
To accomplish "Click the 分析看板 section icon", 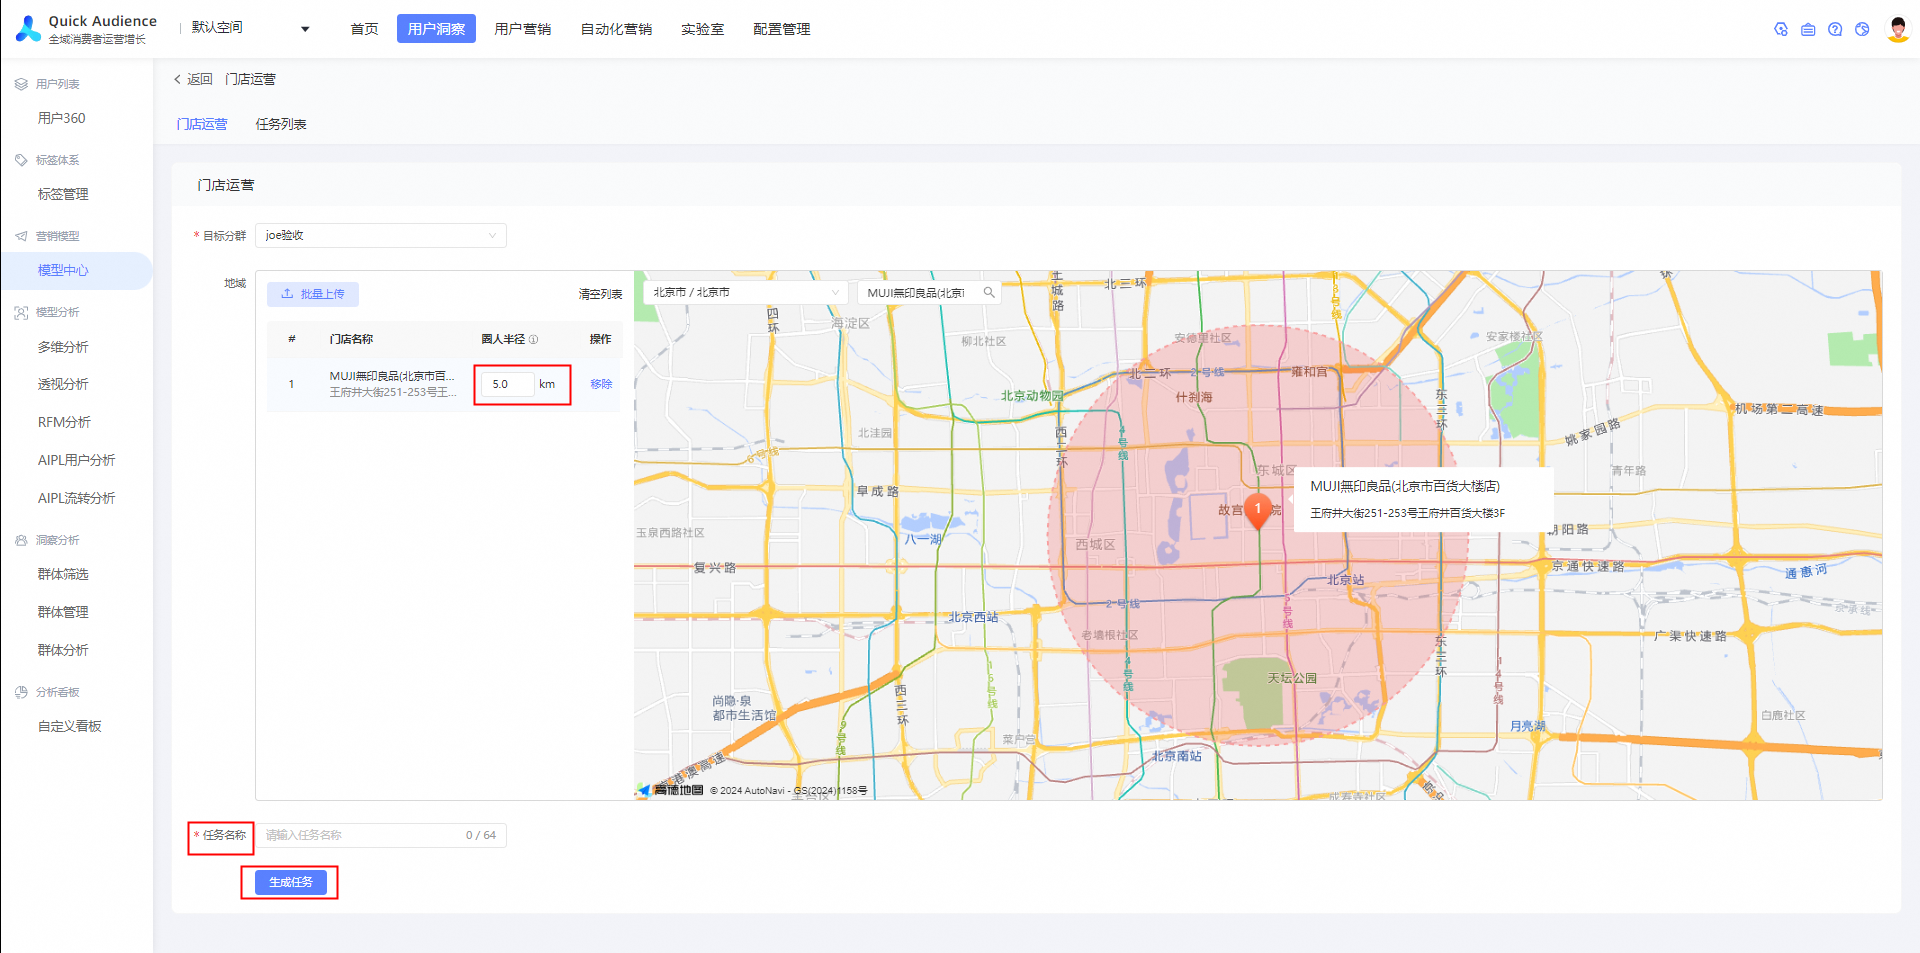I will click(x=21, y=692).
